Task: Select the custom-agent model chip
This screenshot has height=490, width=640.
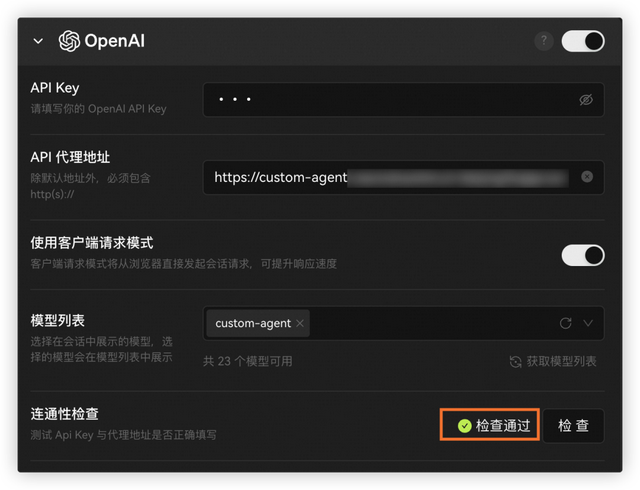Action: (x=253, y=323)
